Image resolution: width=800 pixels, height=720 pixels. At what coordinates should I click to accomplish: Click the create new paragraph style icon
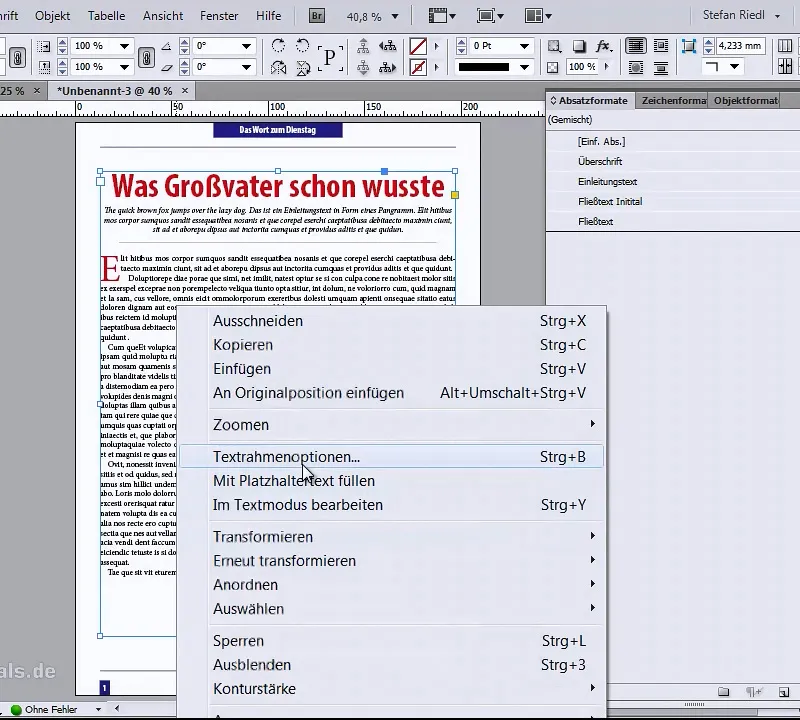pos(784,692)
